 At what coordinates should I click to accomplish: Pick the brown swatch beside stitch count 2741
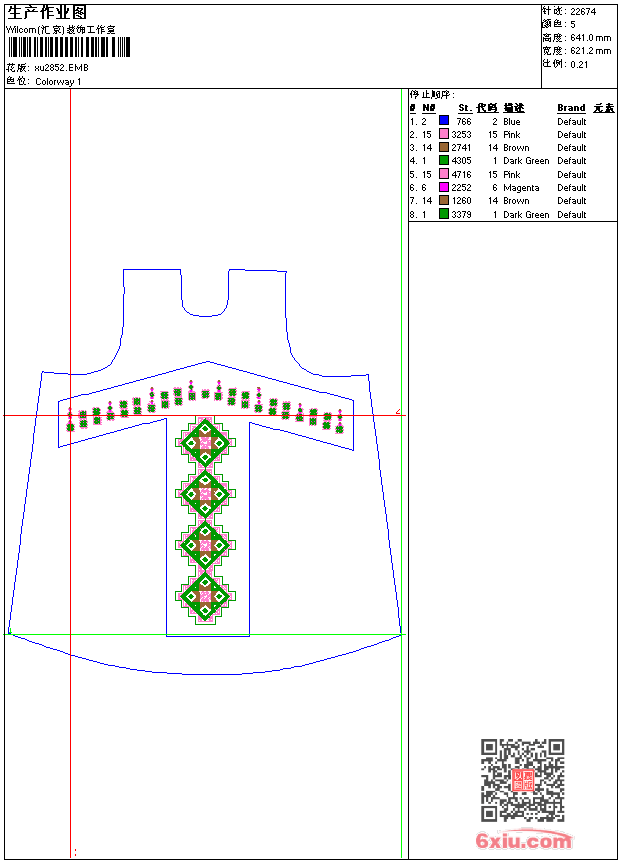click(444, 147)
